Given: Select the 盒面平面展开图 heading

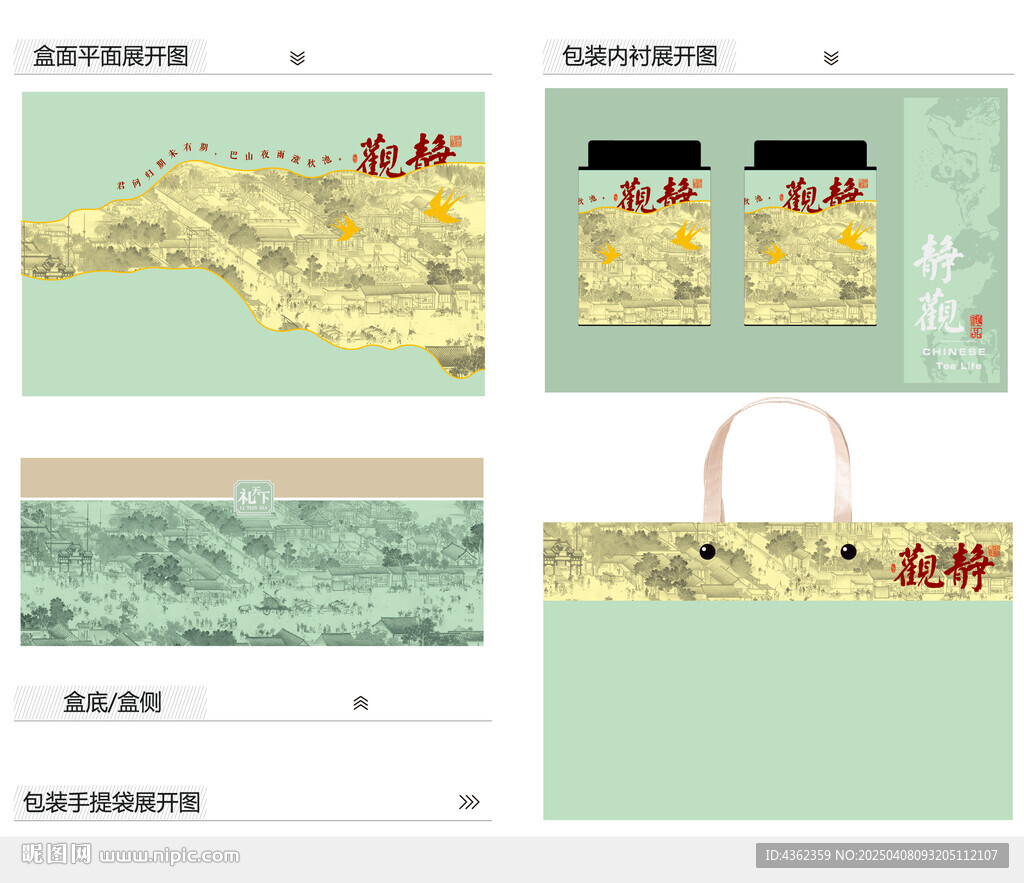Looking at the screenshot, I should tap(111, 56).
